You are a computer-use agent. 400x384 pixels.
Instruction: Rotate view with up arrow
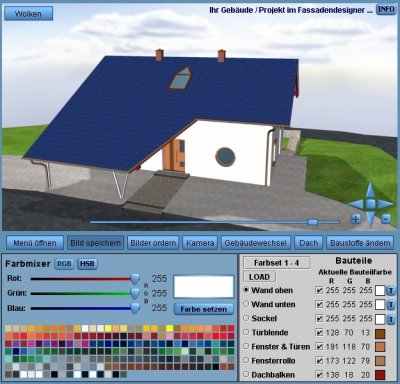point(371,190)
